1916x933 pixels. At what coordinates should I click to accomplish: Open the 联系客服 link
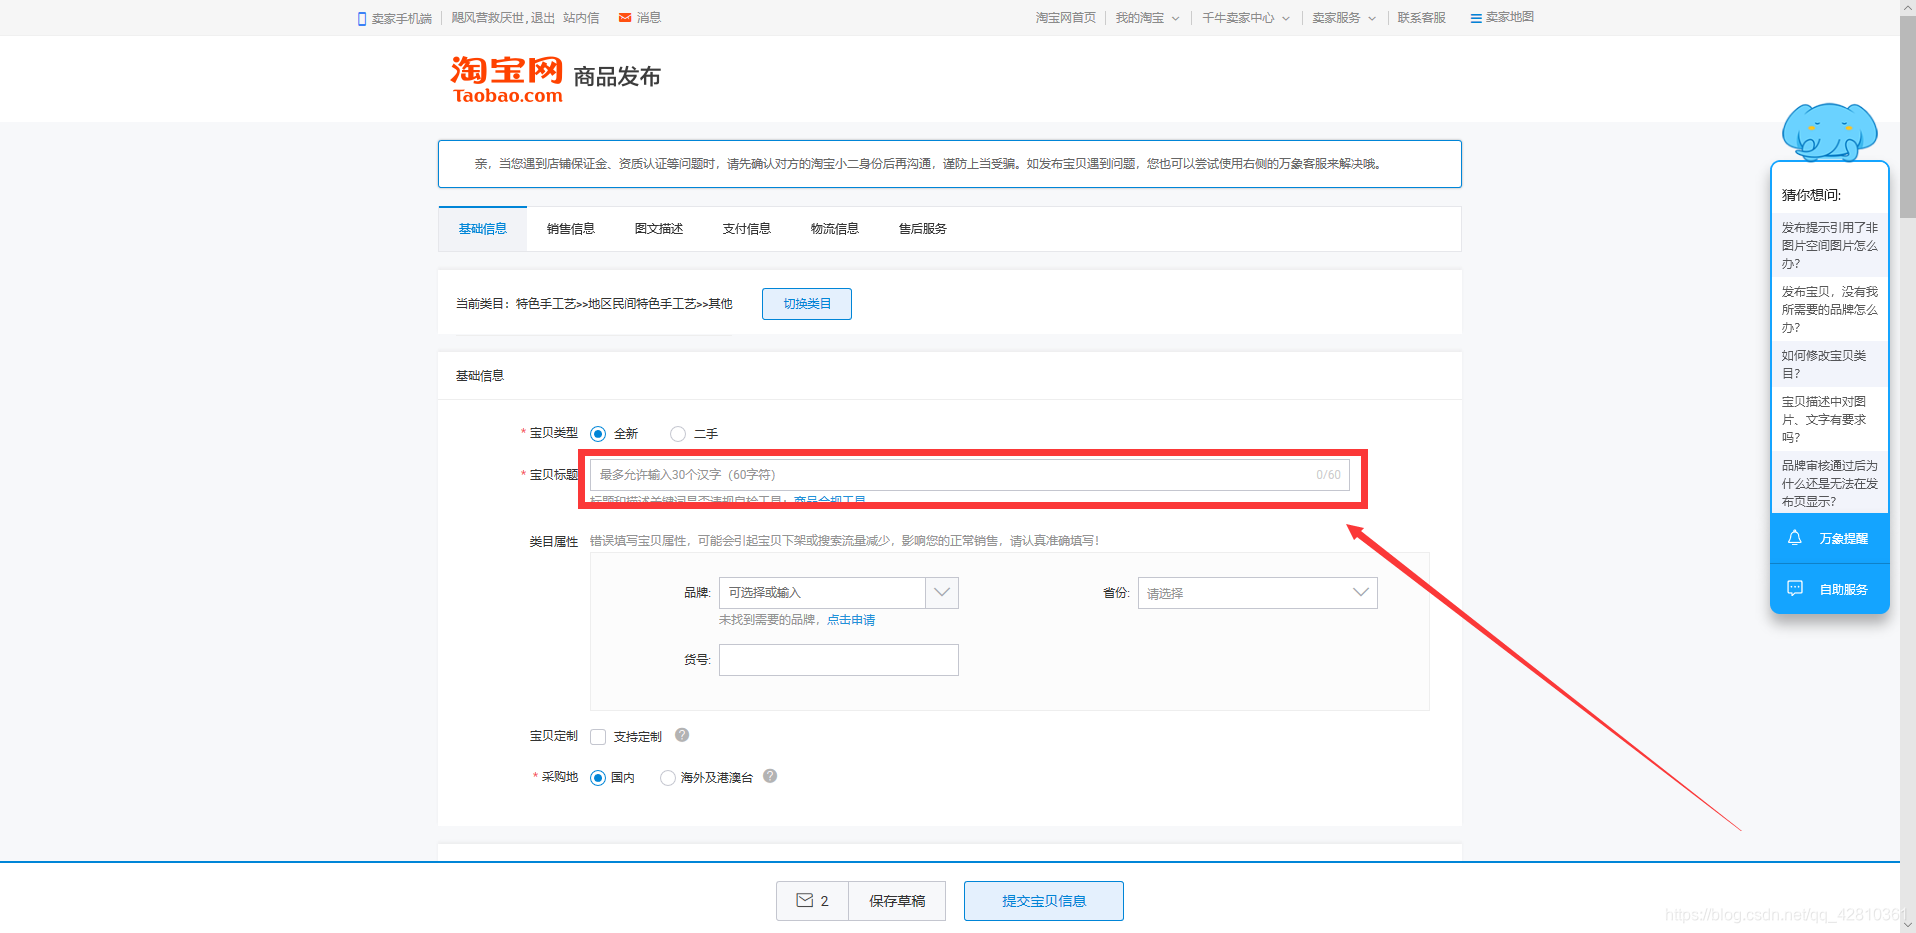[1422, 18]
